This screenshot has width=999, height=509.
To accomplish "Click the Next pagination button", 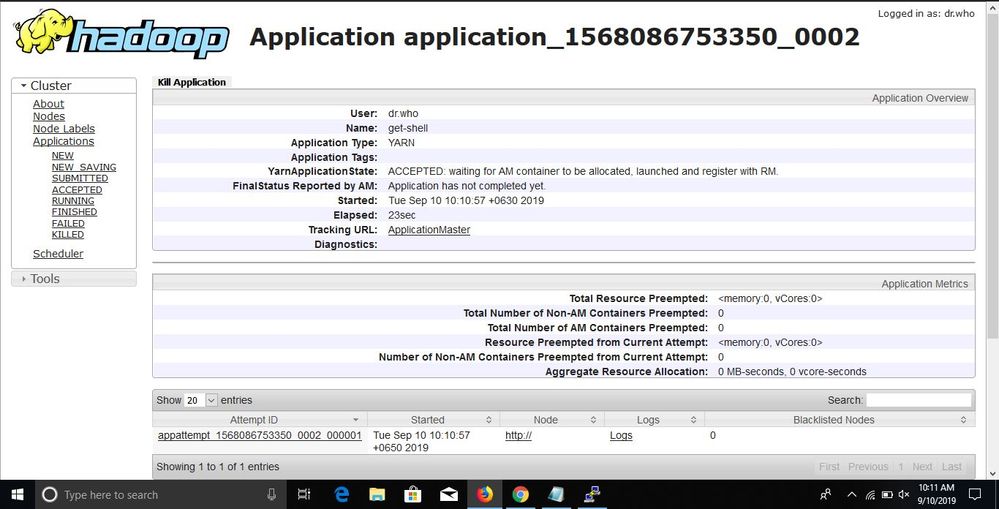I will pyautogui.click(x=921, y=467).
